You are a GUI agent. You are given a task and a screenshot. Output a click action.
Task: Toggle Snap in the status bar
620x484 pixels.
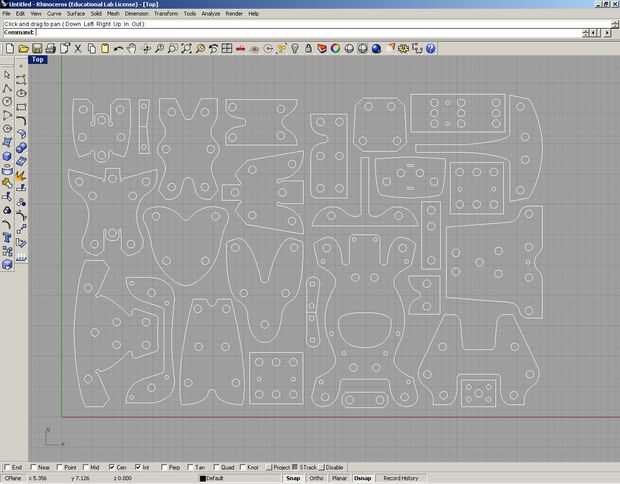coord(293,478)
